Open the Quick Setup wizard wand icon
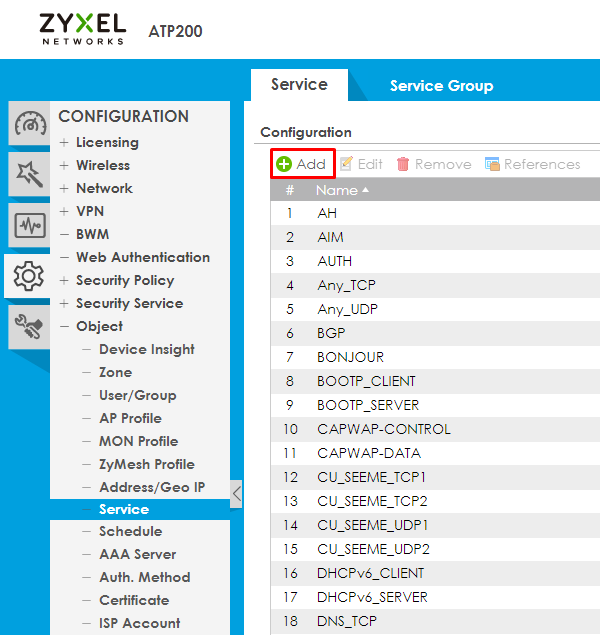The image size is (600, 635). coord(29,174)
